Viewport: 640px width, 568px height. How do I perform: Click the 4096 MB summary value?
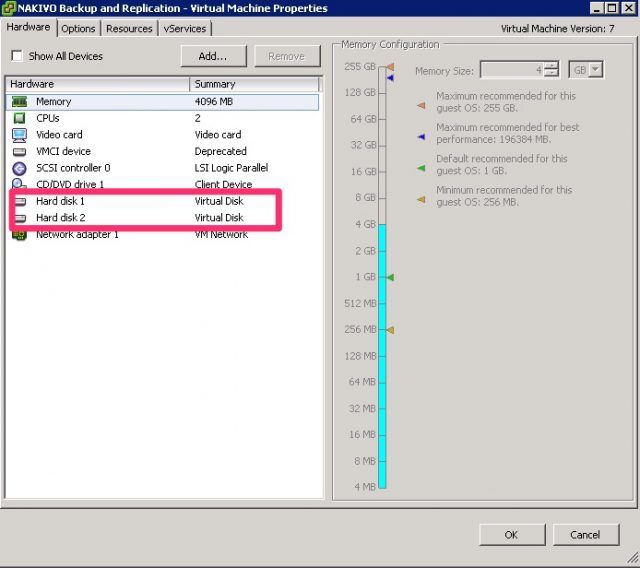point(213,102)
